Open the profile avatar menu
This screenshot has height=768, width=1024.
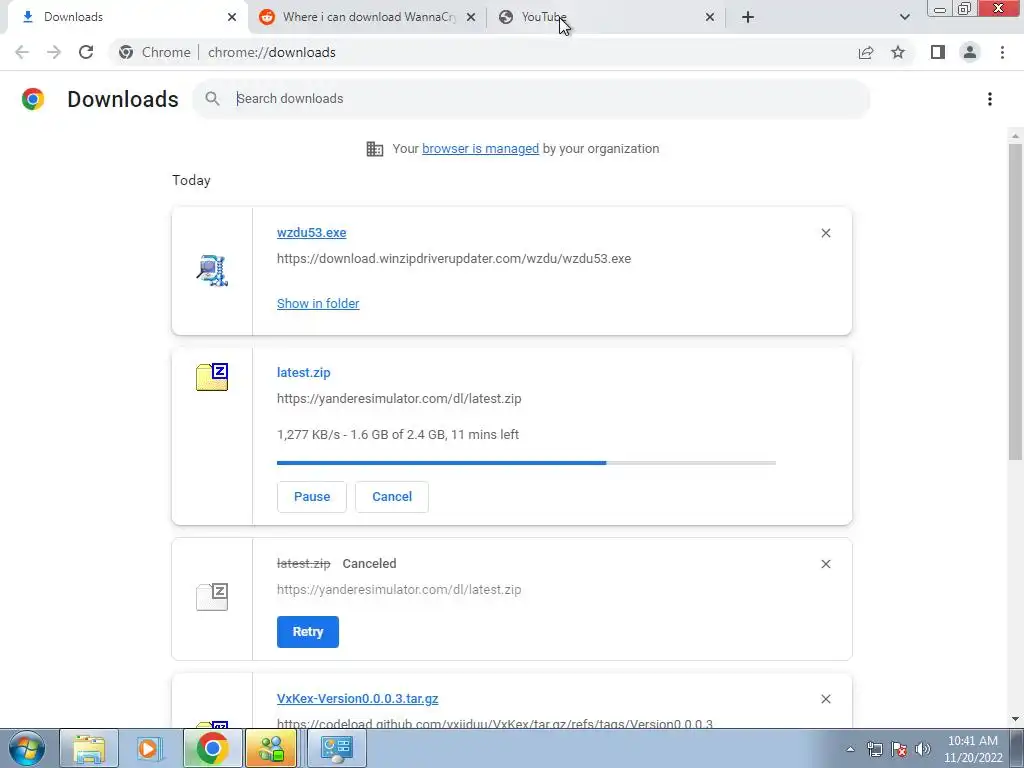coord(970,52)
